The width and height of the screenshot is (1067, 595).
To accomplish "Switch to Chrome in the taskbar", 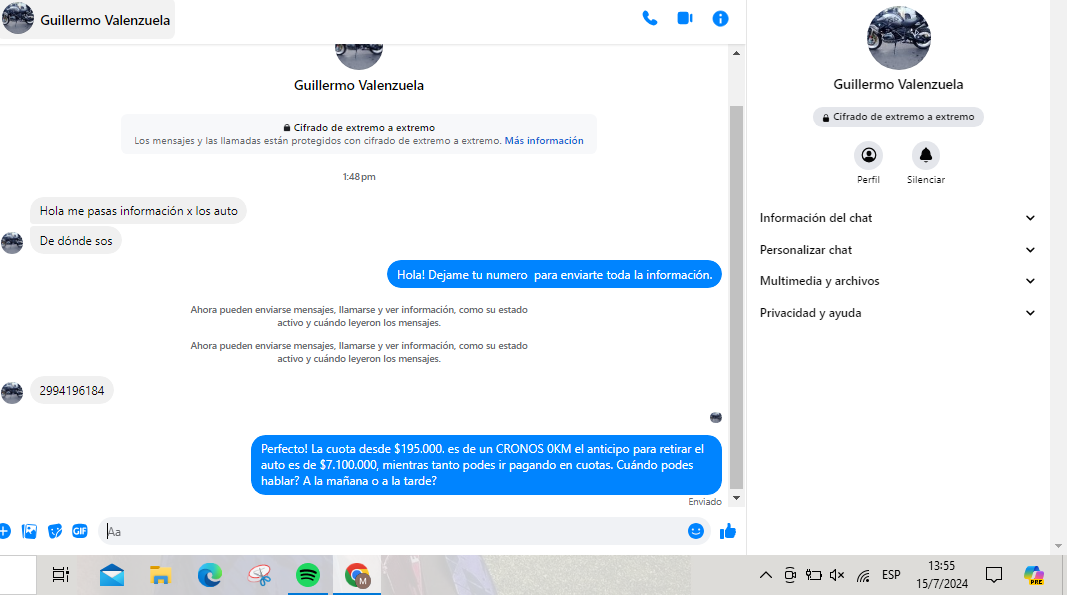I will coord(357,575).
